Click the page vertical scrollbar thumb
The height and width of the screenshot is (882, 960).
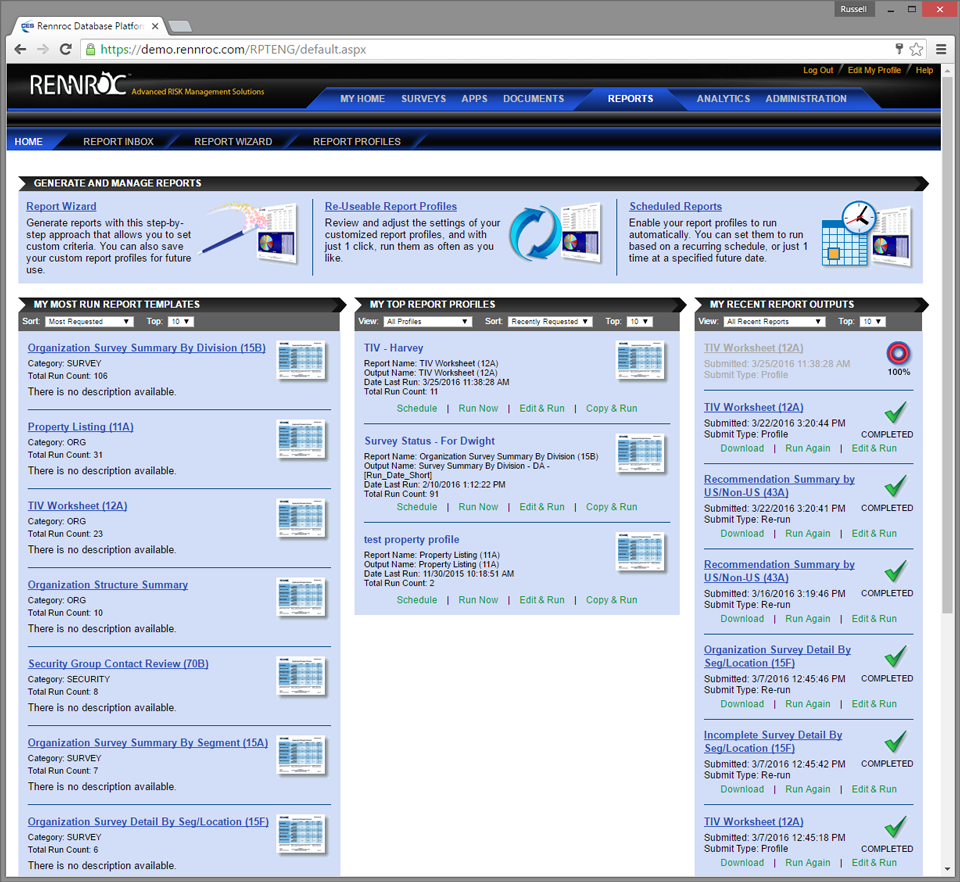point(948,343)
